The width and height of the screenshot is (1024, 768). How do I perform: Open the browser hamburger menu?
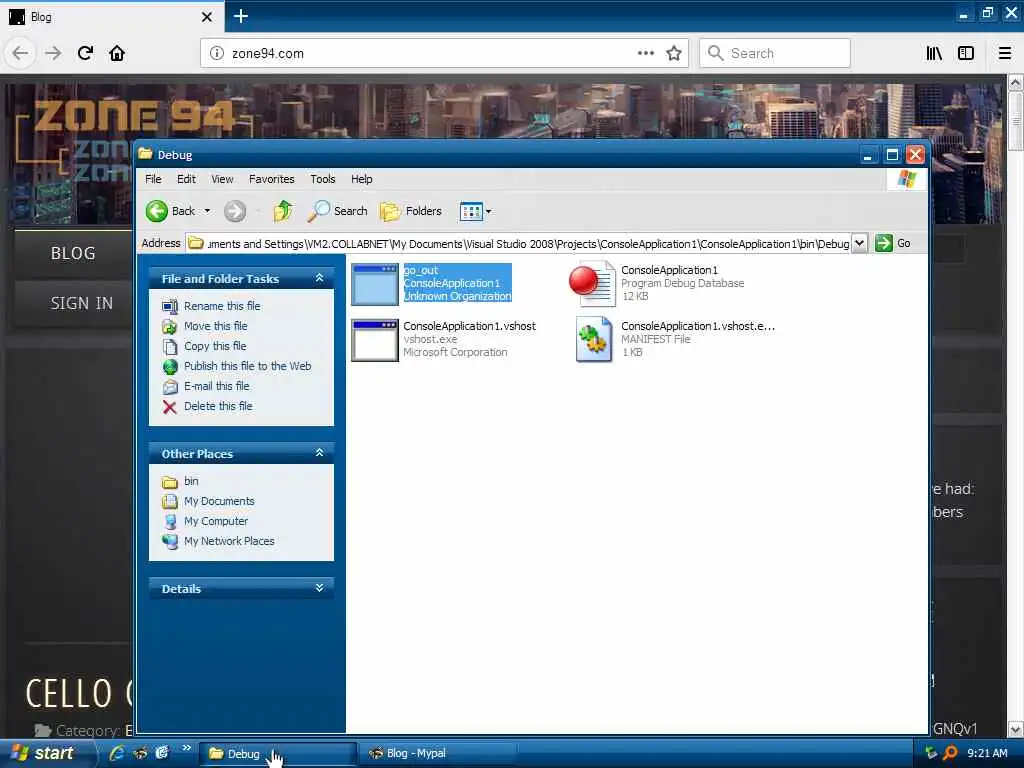coord(1004,54)
